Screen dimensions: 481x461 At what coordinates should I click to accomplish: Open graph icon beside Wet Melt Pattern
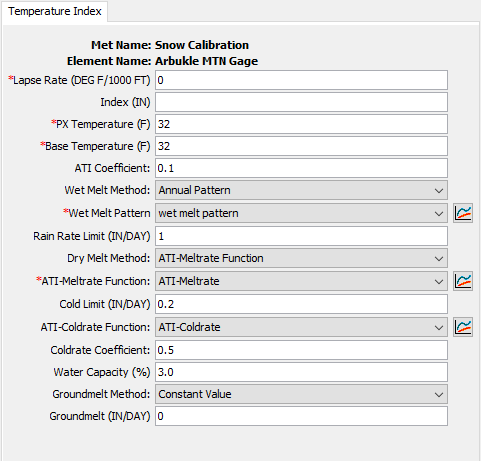click(463, 213)
